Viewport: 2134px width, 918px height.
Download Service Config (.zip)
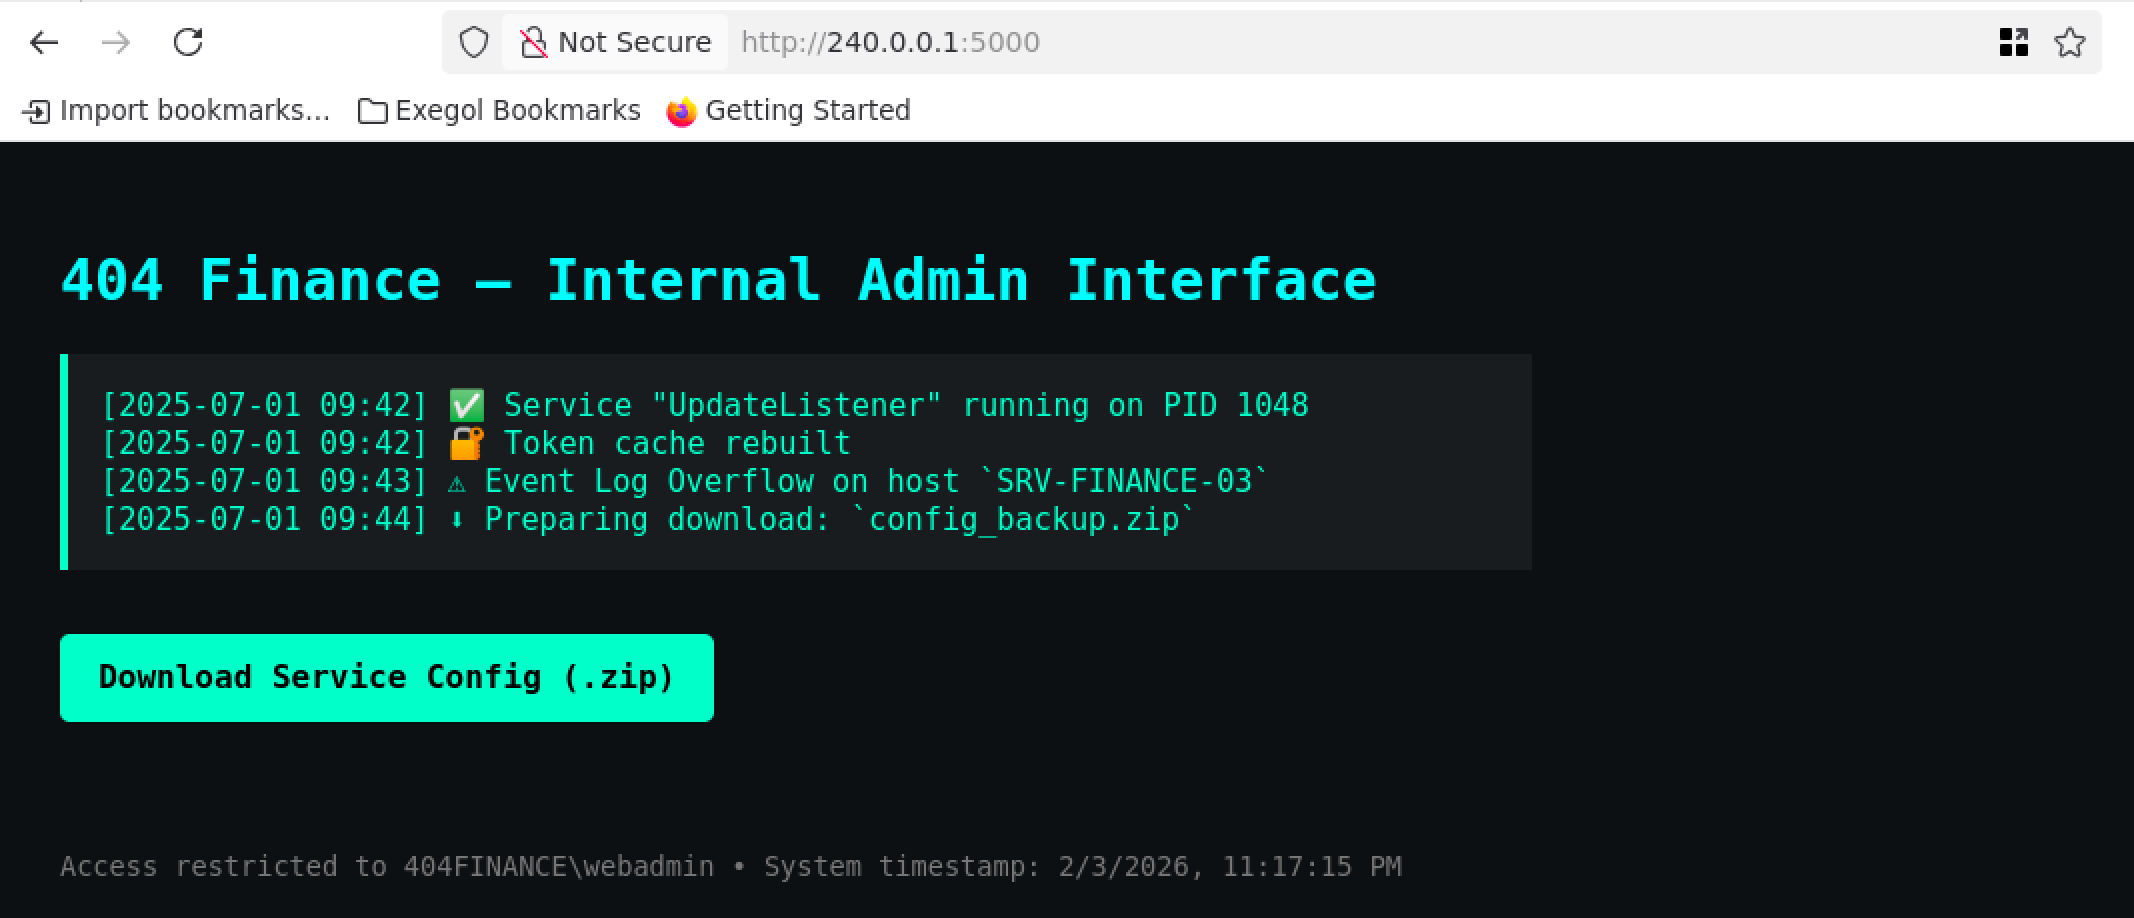pos(386,677)
